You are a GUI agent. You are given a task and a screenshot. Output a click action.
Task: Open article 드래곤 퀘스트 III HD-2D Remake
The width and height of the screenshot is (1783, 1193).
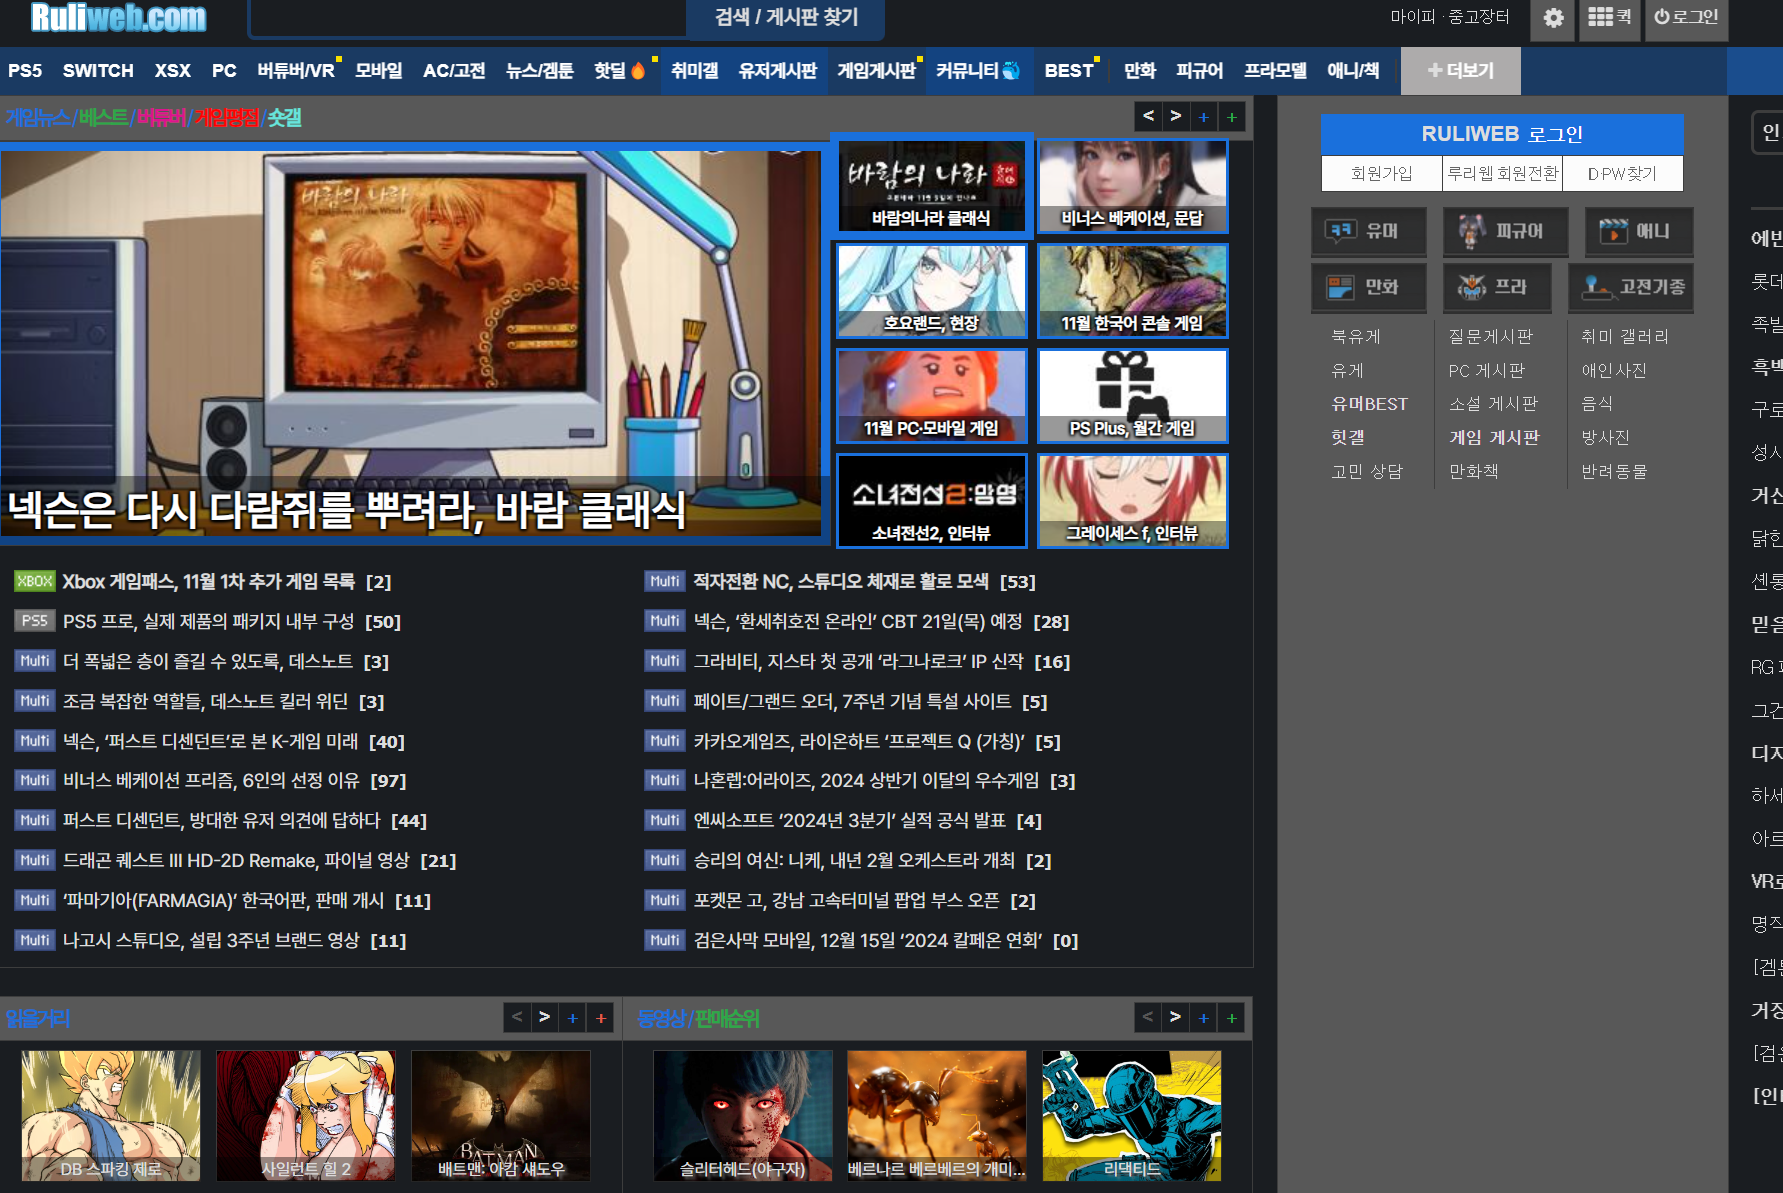pos(236,861)
